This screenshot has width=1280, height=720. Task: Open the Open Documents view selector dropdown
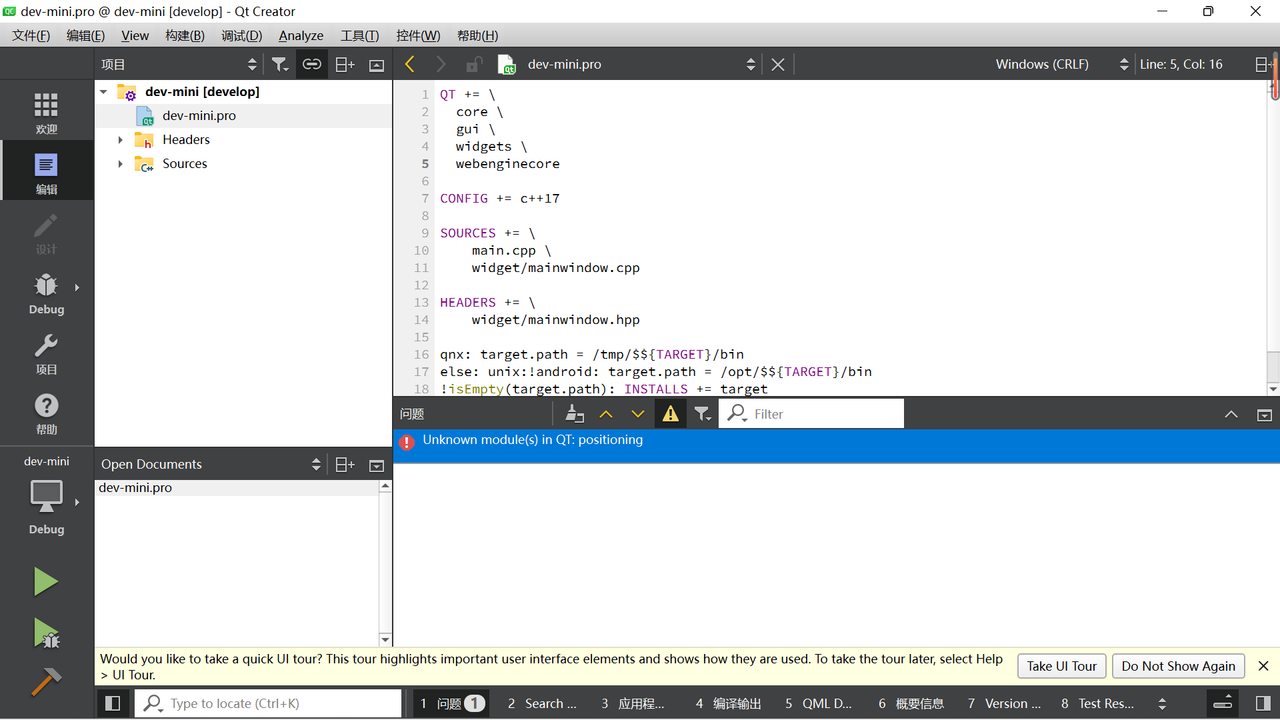coord(211,464)
